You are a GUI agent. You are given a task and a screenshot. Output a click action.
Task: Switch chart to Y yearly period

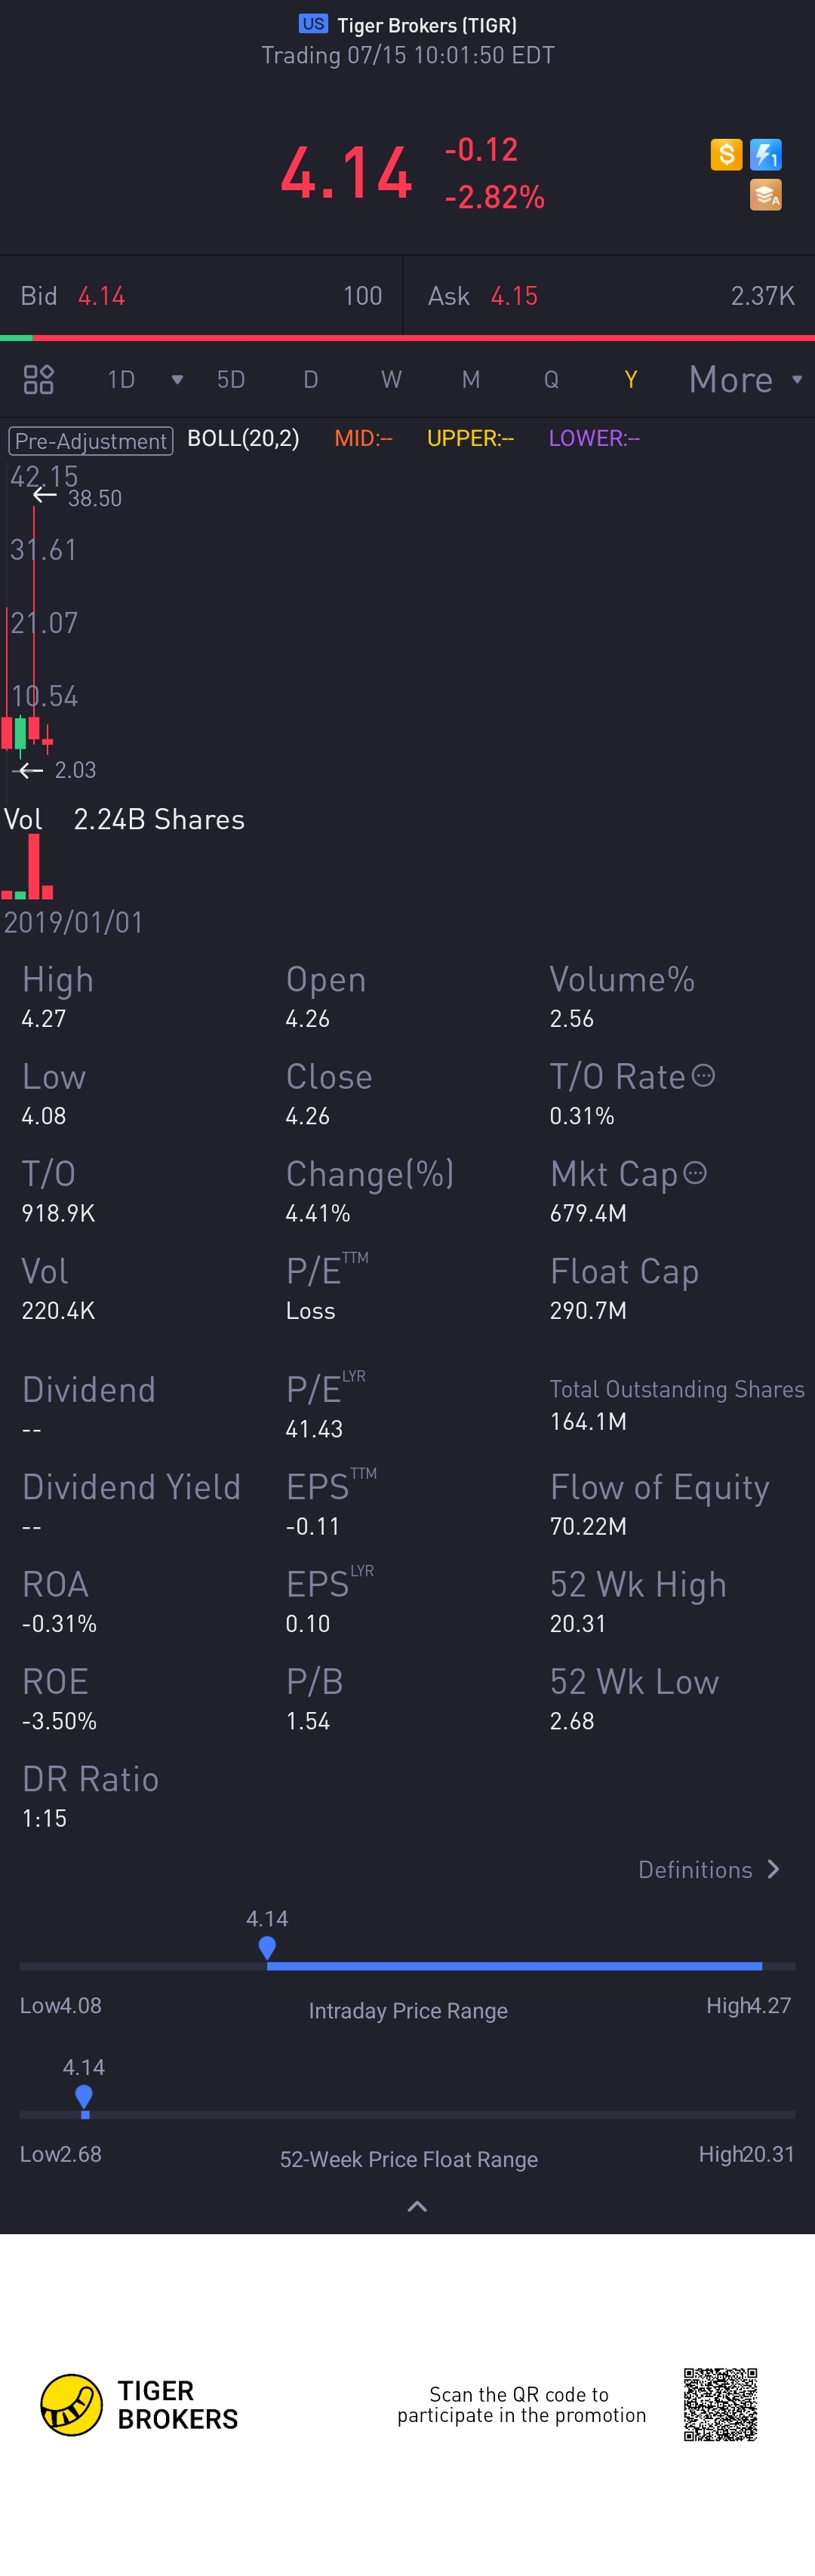click(630, 379)
